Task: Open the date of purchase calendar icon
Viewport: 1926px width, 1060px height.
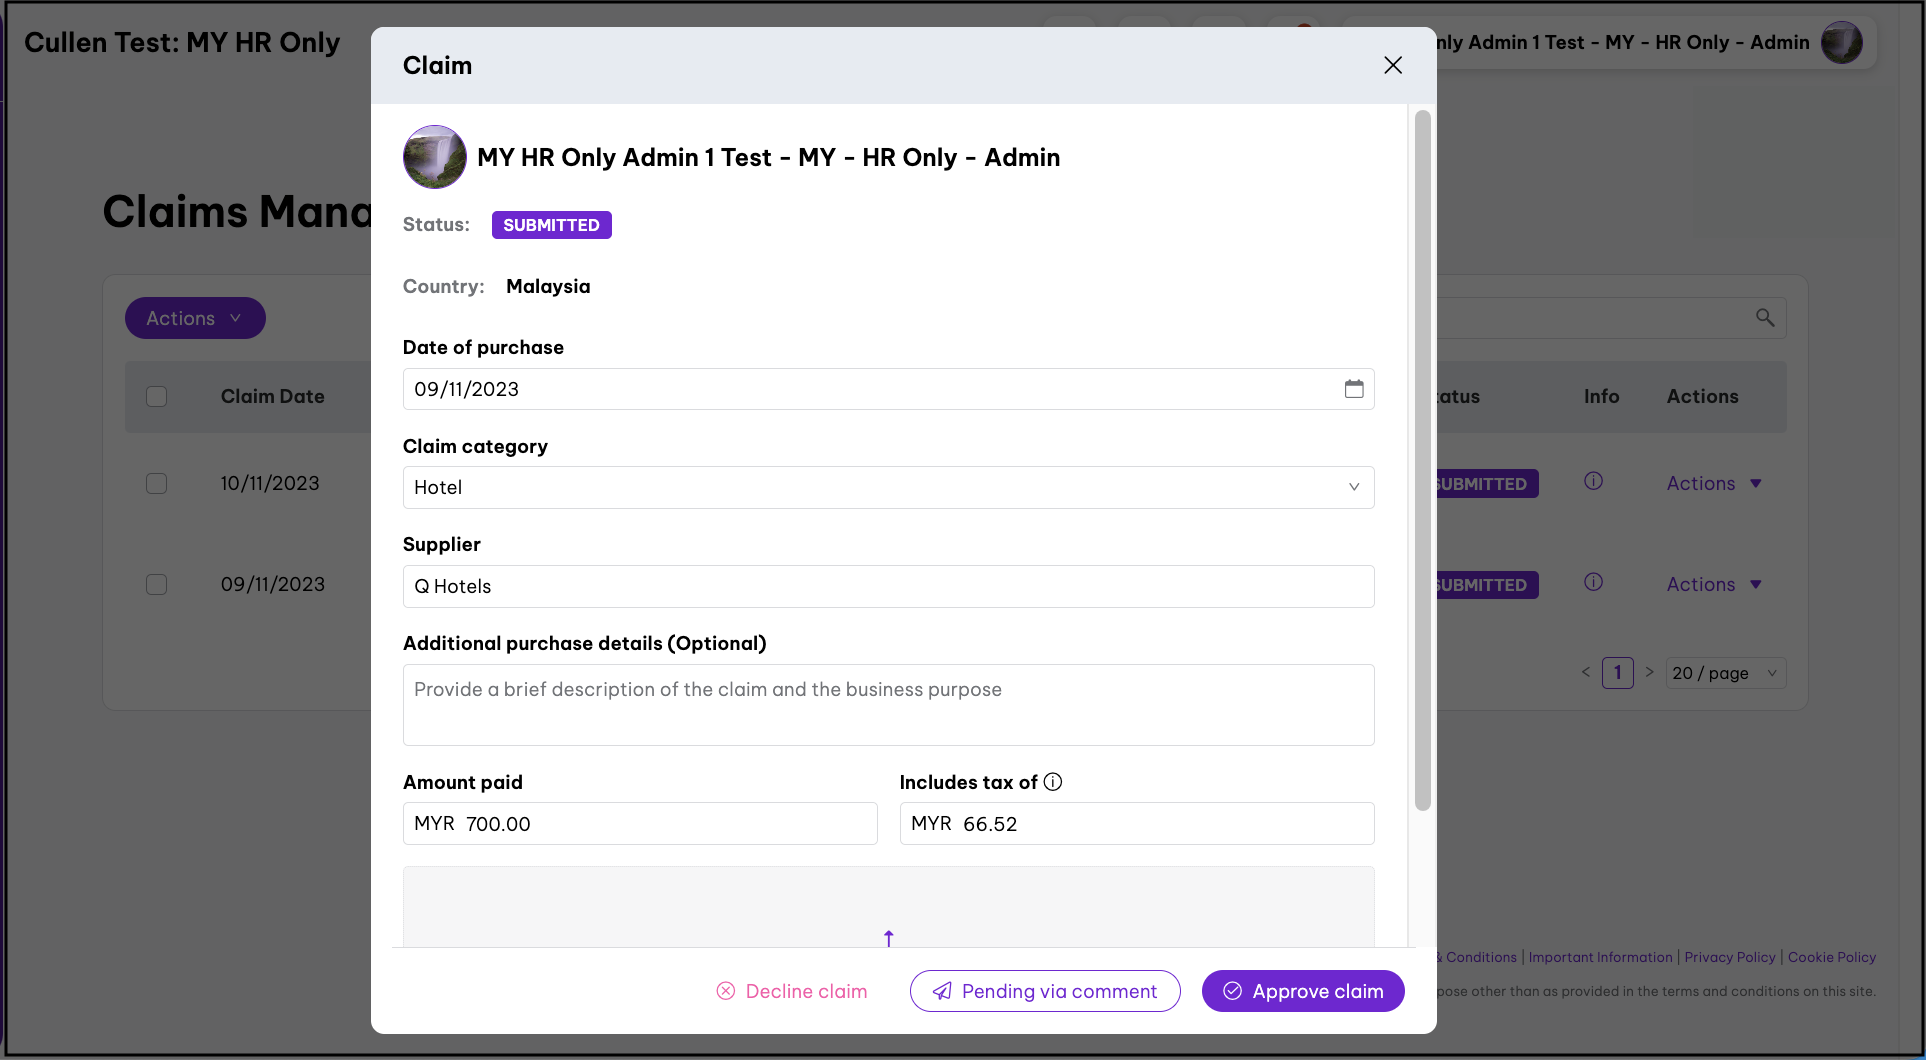Action: pos(1354,389)
